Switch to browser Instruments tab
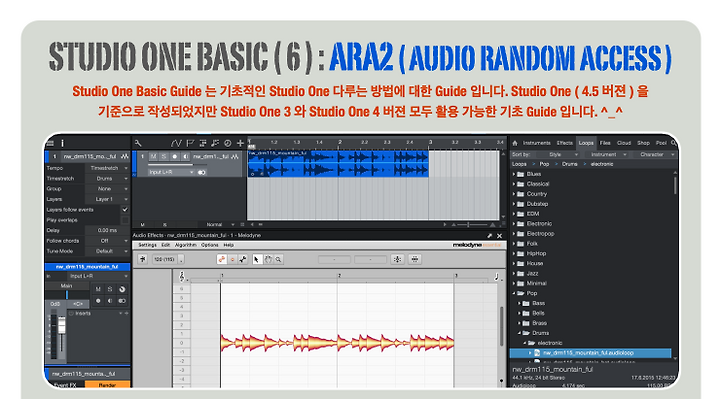The width and height of the screenshot is (720, 399). coord(536,143)
